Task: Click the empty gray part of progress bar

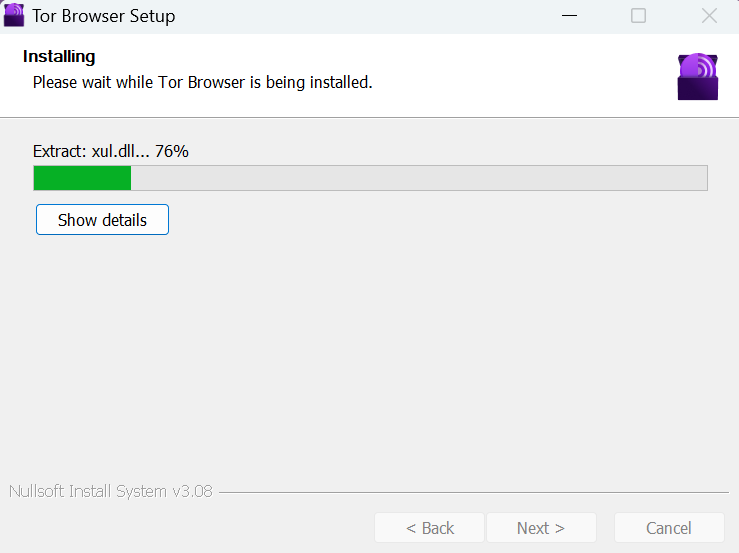Action: [x=419, y=178]
